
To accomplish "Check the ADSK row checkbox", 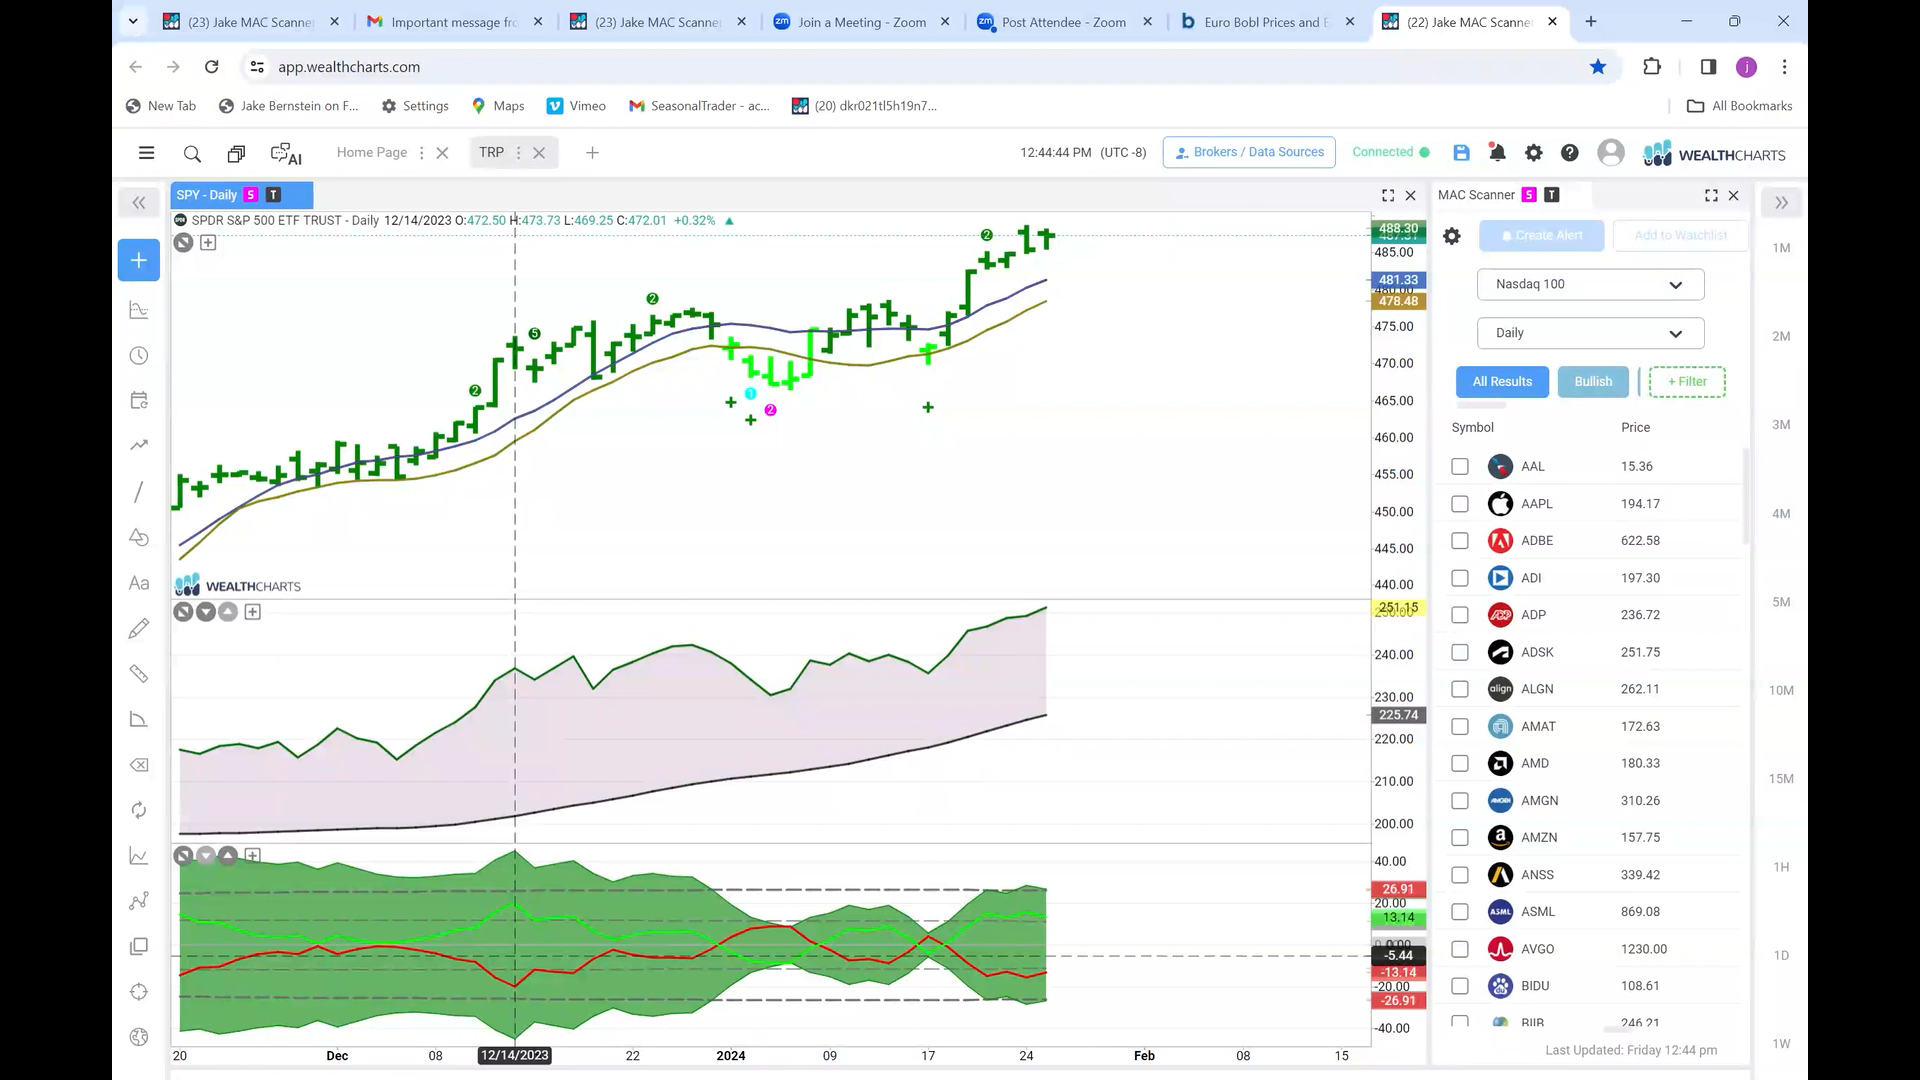I will point(1460,652).
